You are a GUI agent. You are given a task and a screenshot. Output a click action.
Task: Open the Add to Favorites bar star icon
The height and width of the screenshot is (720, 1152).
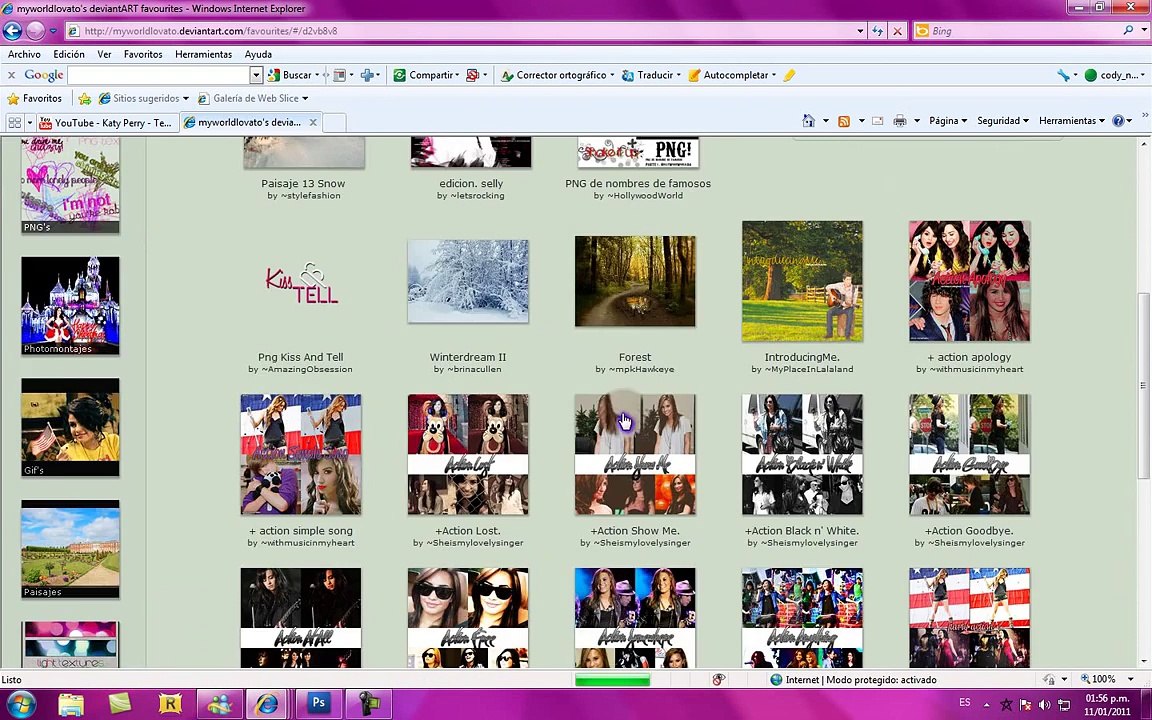click(x=85, y=98)
